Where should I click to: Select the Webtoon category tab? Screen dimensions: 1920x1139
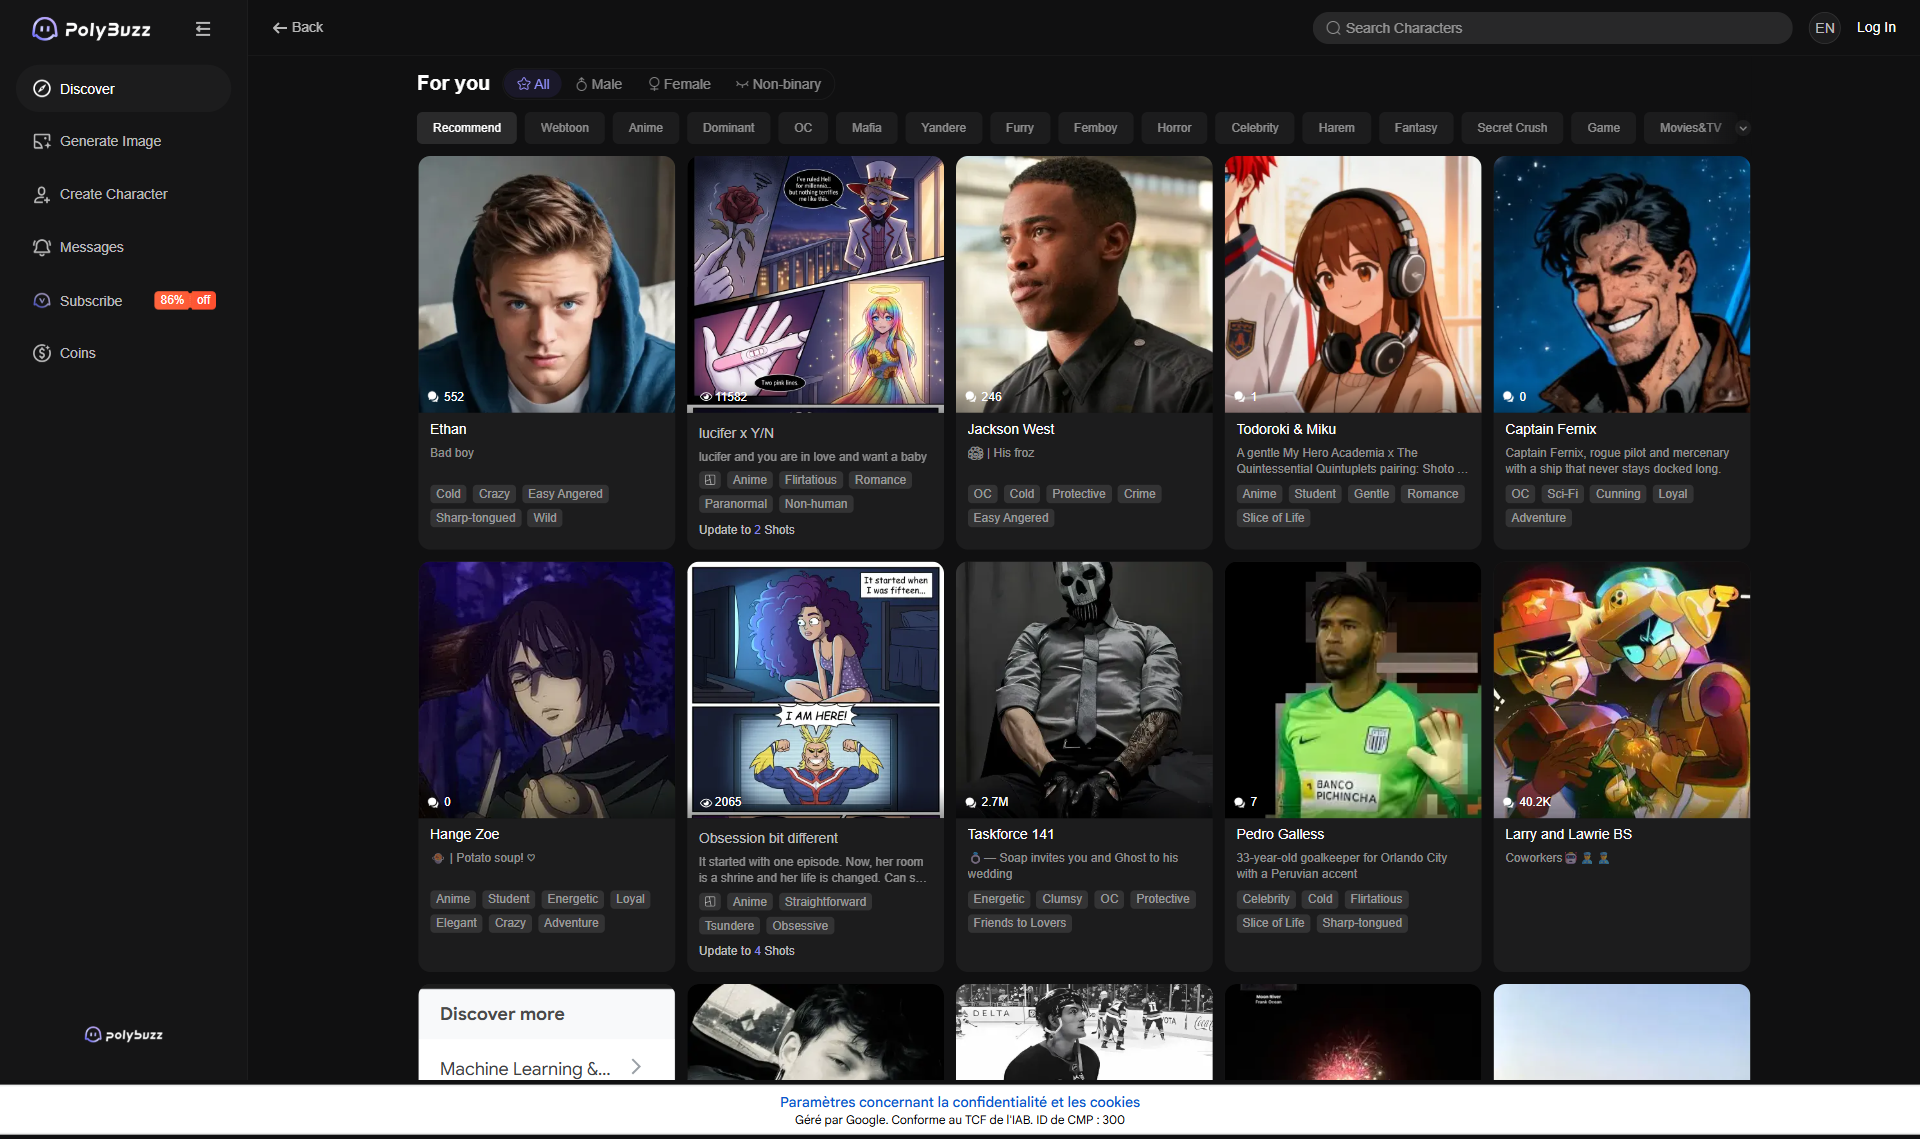[x=565, y=128]
